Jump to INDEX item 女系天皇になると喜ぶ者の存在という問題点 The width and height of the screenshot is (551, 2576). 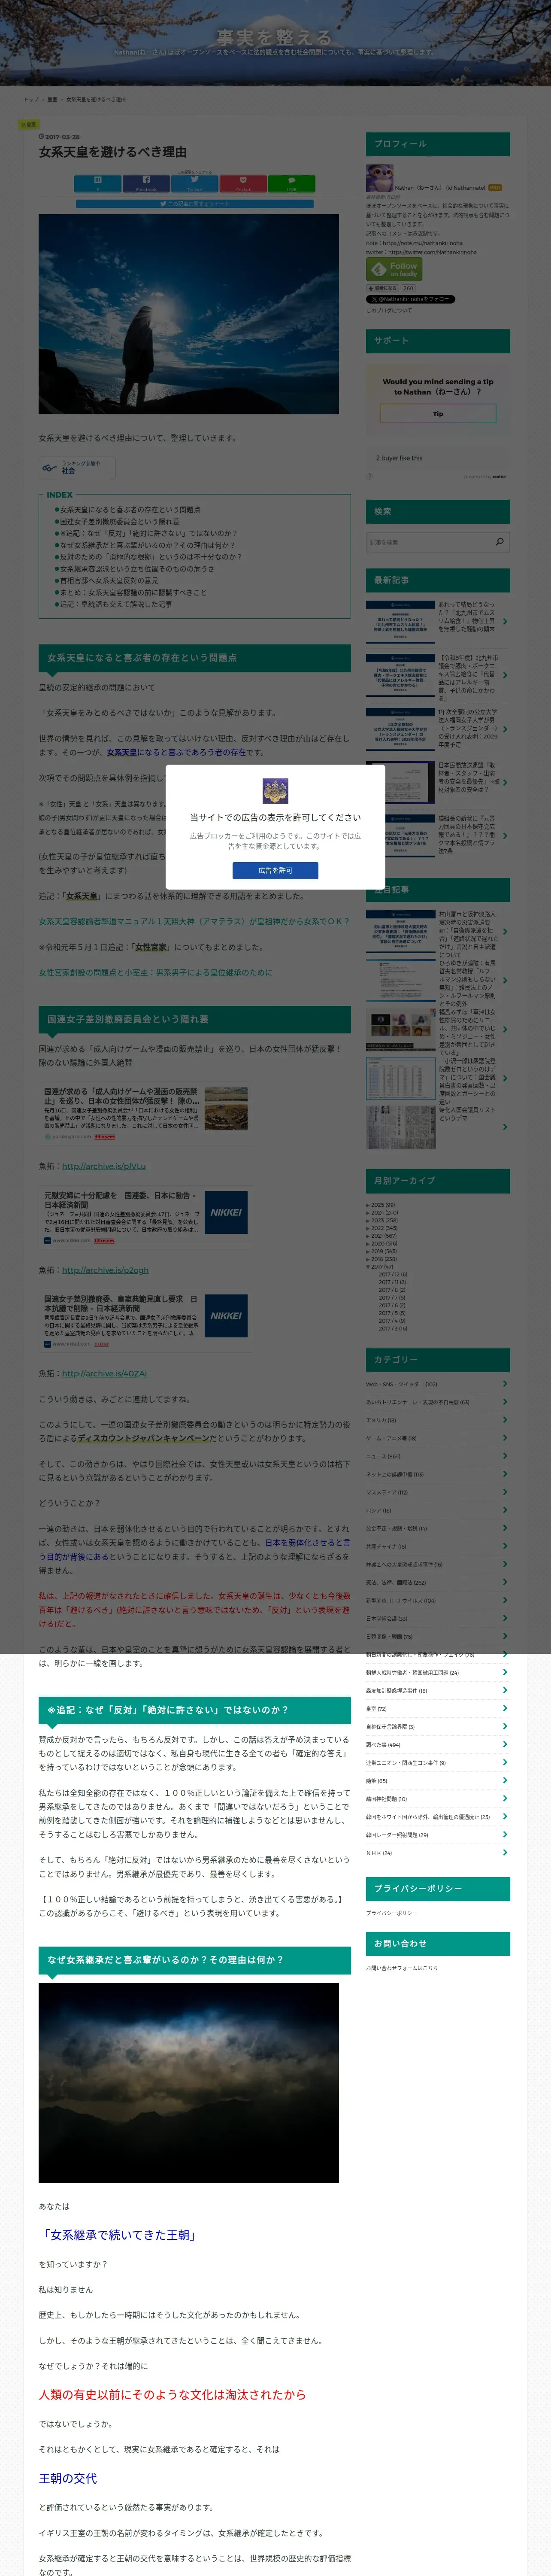pyautogui.click(x=130, y=509)
